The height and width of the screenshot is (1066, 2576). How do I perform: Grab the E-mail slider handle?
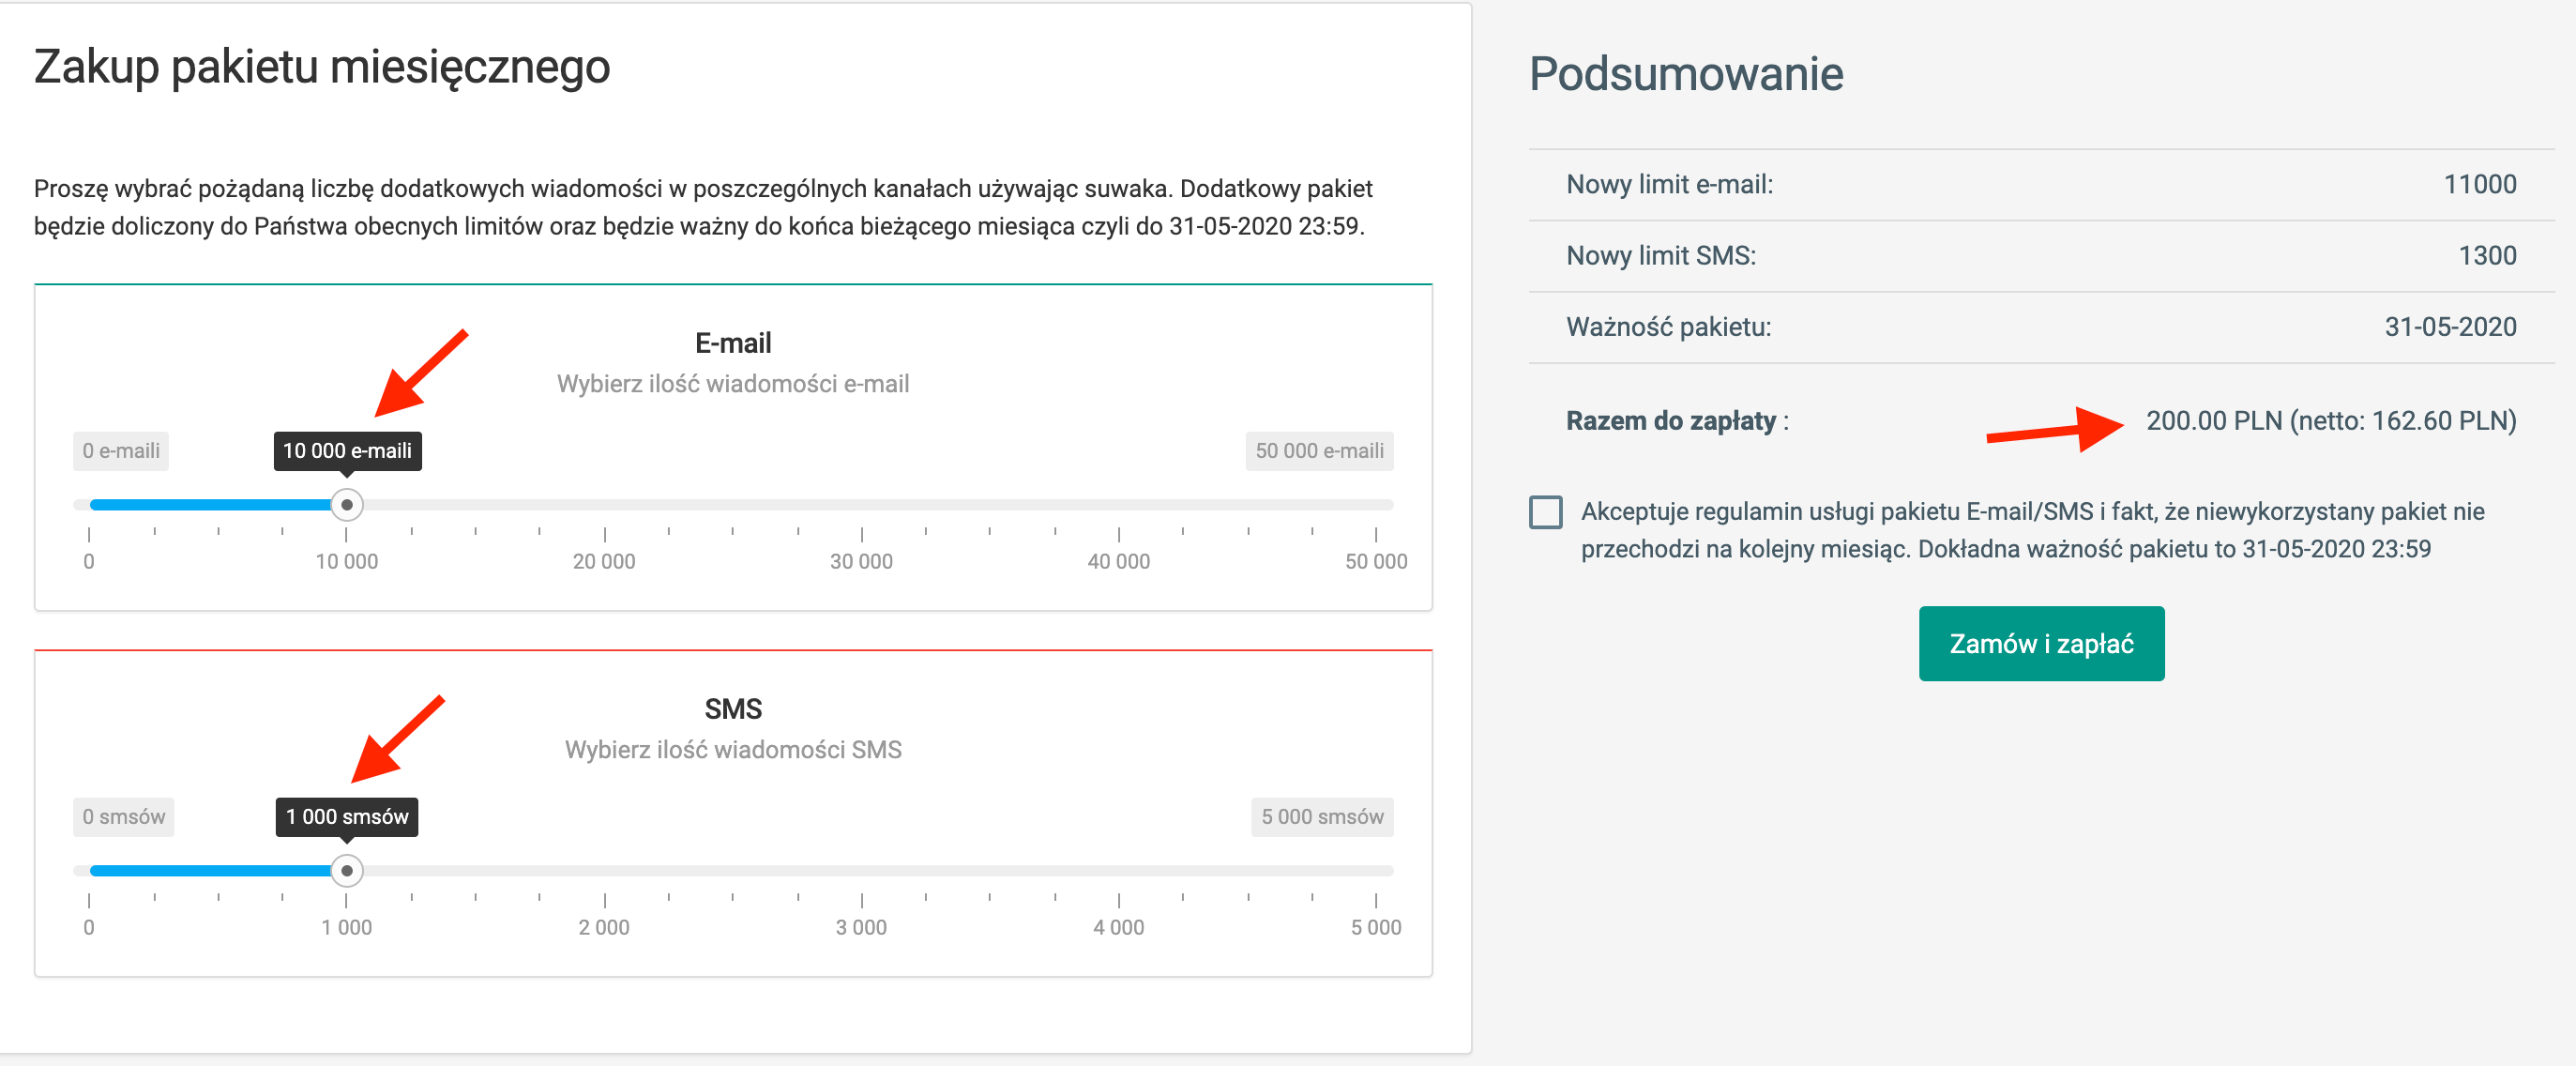[x=346, y=505]
